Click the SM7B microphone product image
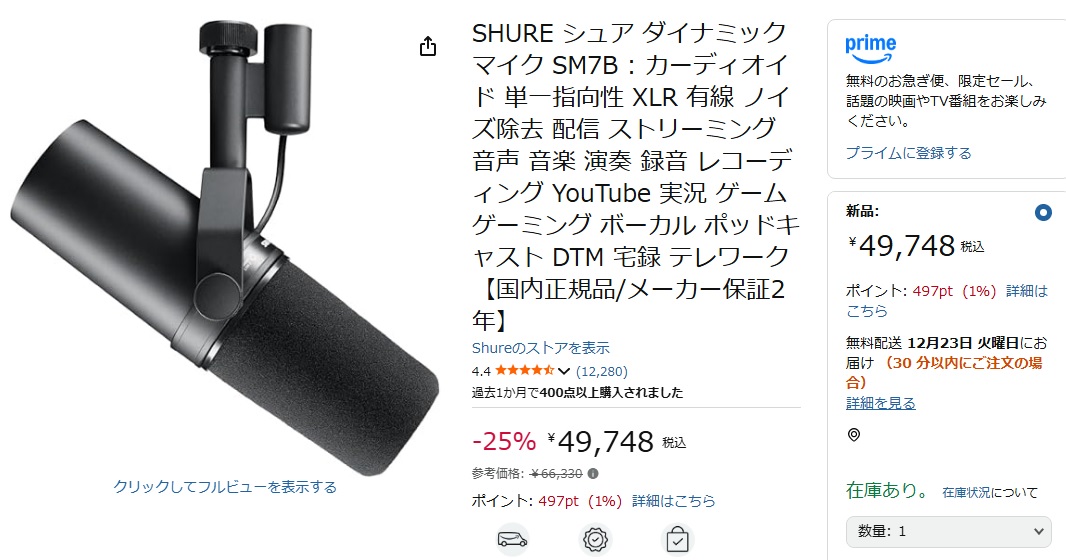This screenshot has width=1066, height=560. coord(224,248)
